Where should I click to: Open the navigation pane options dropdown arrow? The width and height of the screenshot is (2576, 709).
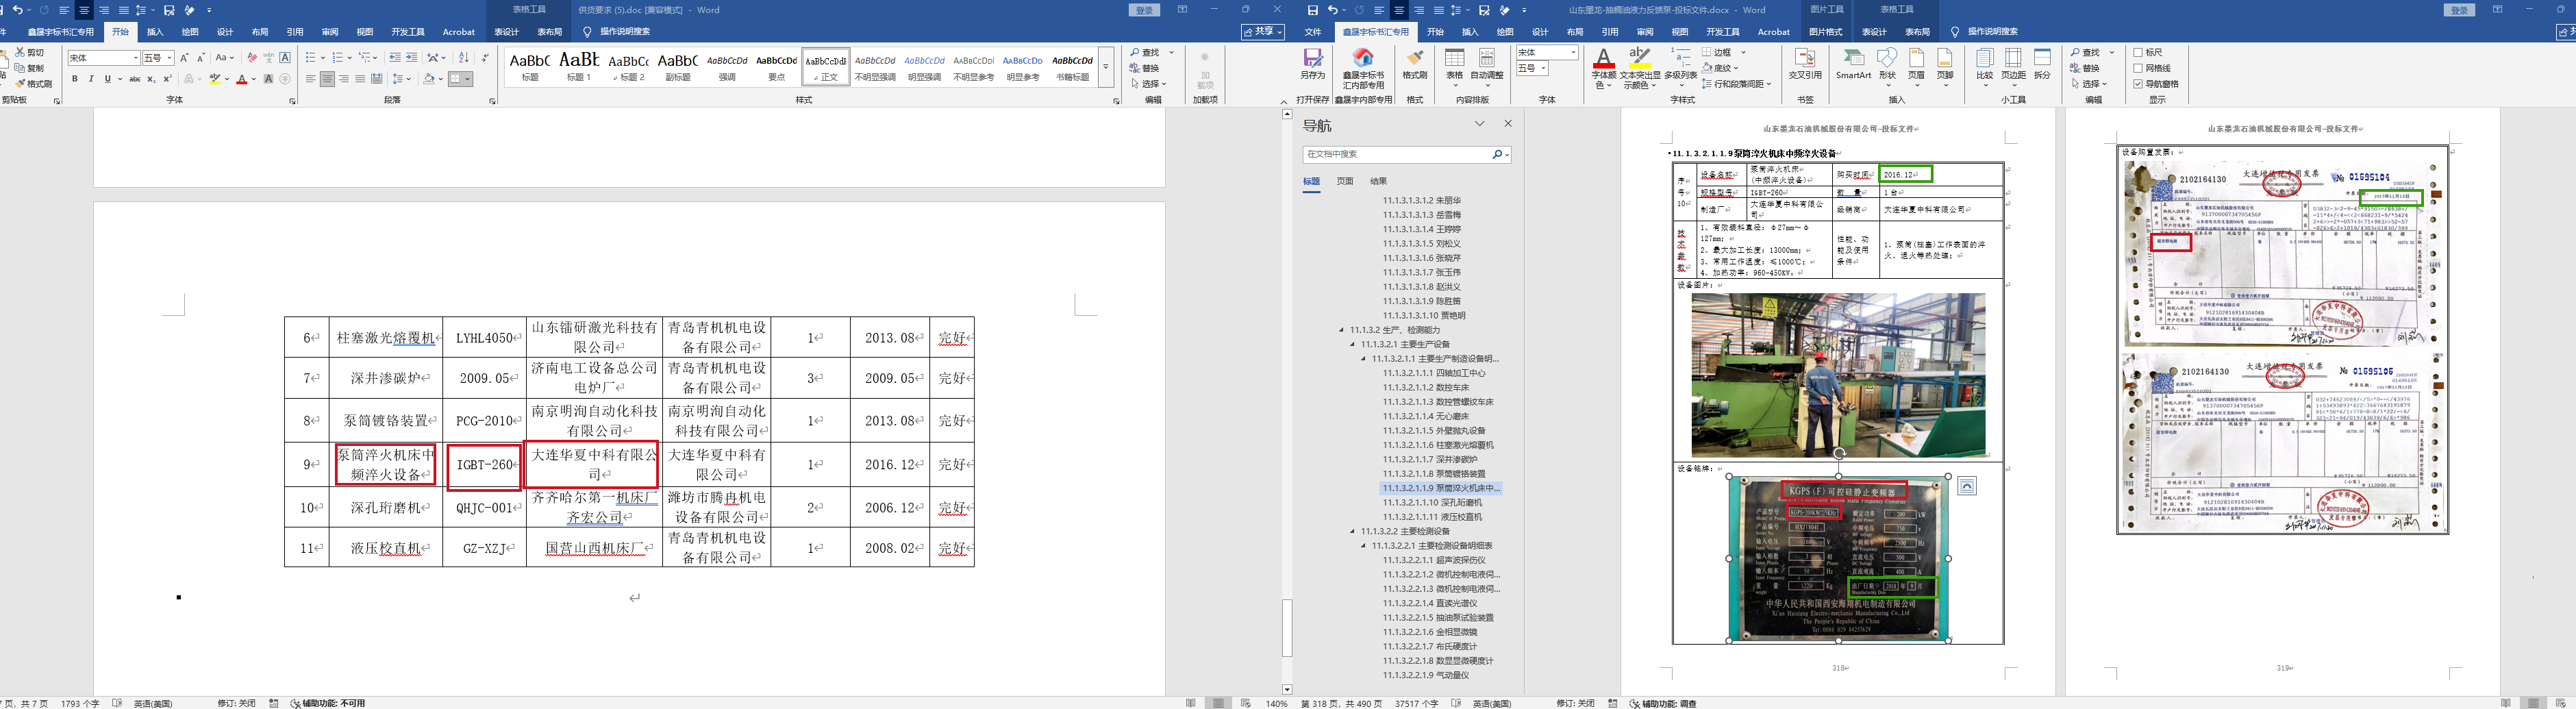pyautogui.click(x=1480, y=124)
